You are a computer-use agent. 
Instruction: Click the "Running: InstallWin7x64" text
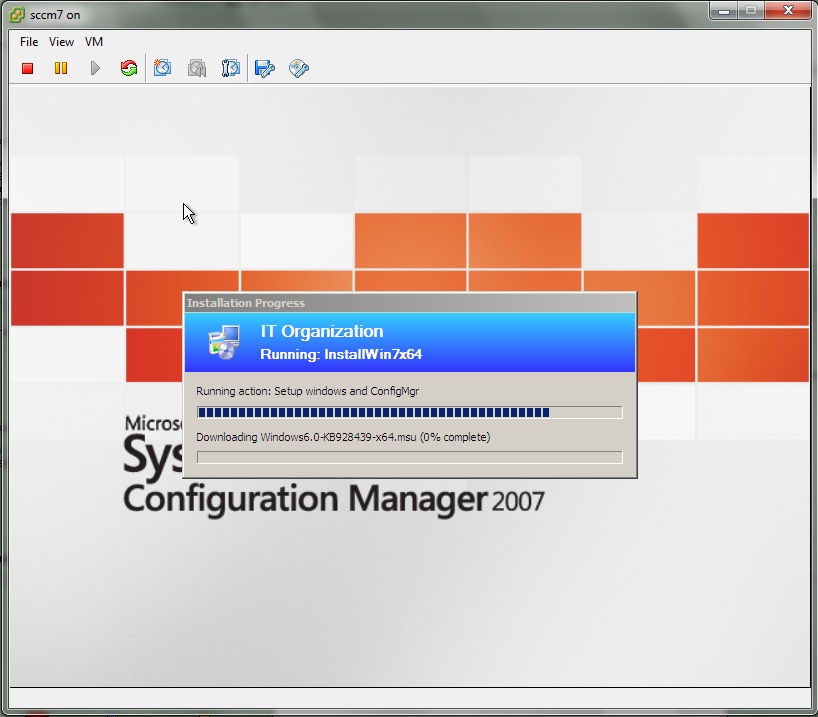pos(341,354)
